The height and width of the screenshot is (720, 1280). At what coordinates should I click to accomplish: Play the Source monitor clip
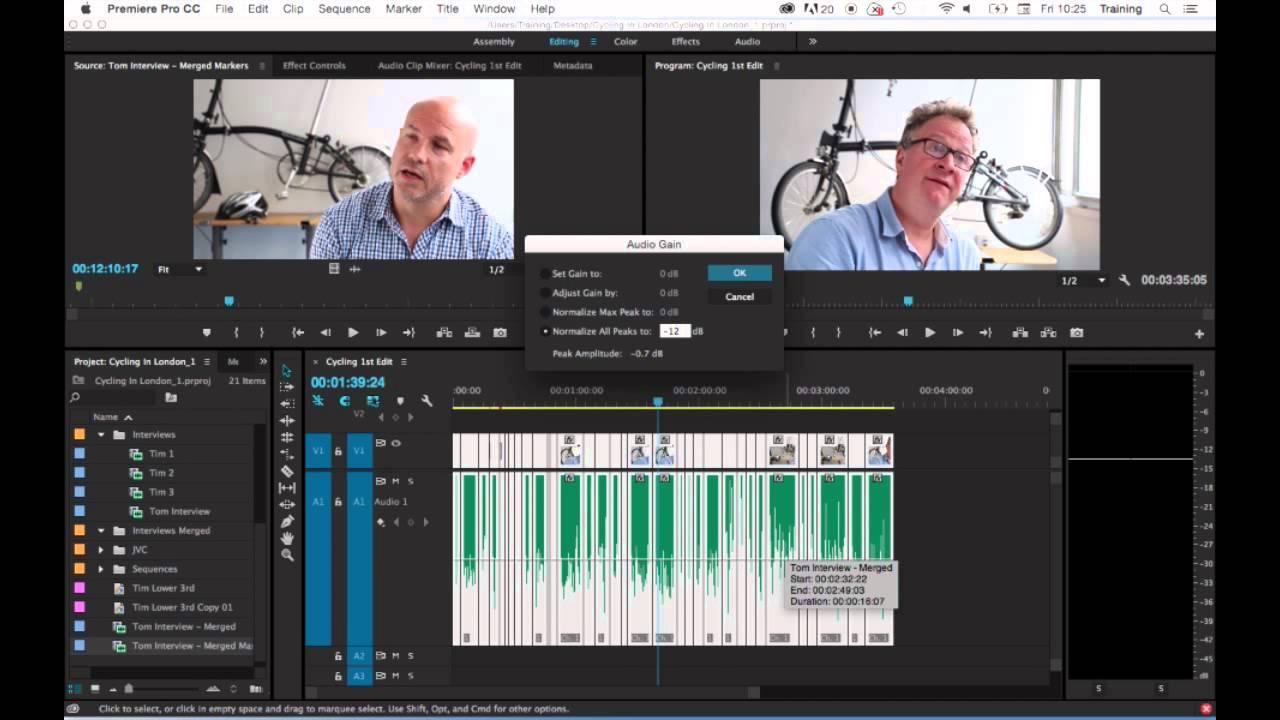353,333
